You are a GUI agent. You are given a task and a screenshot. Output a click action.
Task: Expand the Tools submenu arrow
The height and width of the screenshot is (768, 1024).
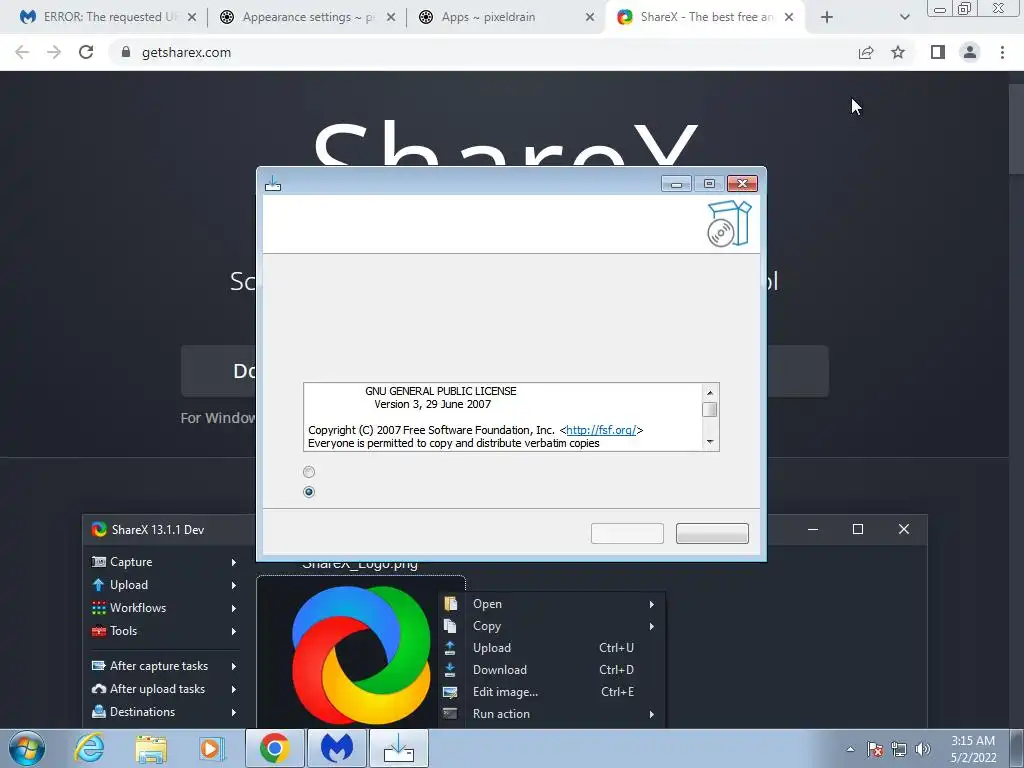click(234, 632)
